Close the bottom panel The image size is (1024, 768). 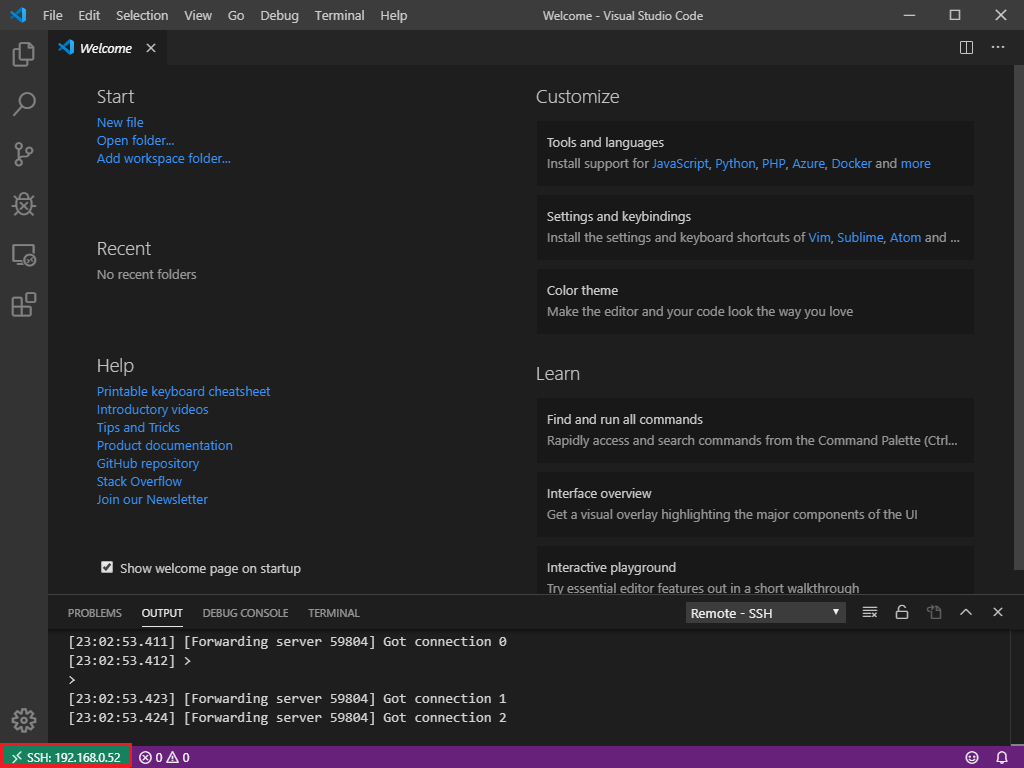997,612
